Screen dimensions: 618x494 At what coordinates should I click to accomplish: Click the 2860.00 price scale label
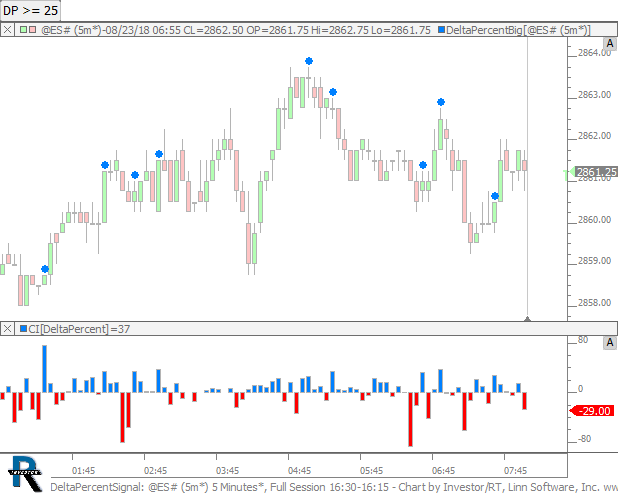pos(594,220)
